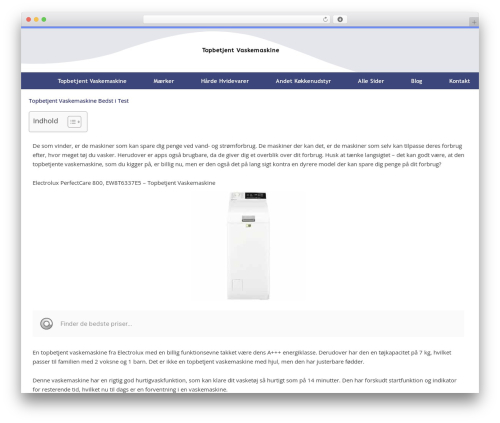Close the window with the red button
Image resolution: width=500 pixels, height=423 pixels.
29,19
